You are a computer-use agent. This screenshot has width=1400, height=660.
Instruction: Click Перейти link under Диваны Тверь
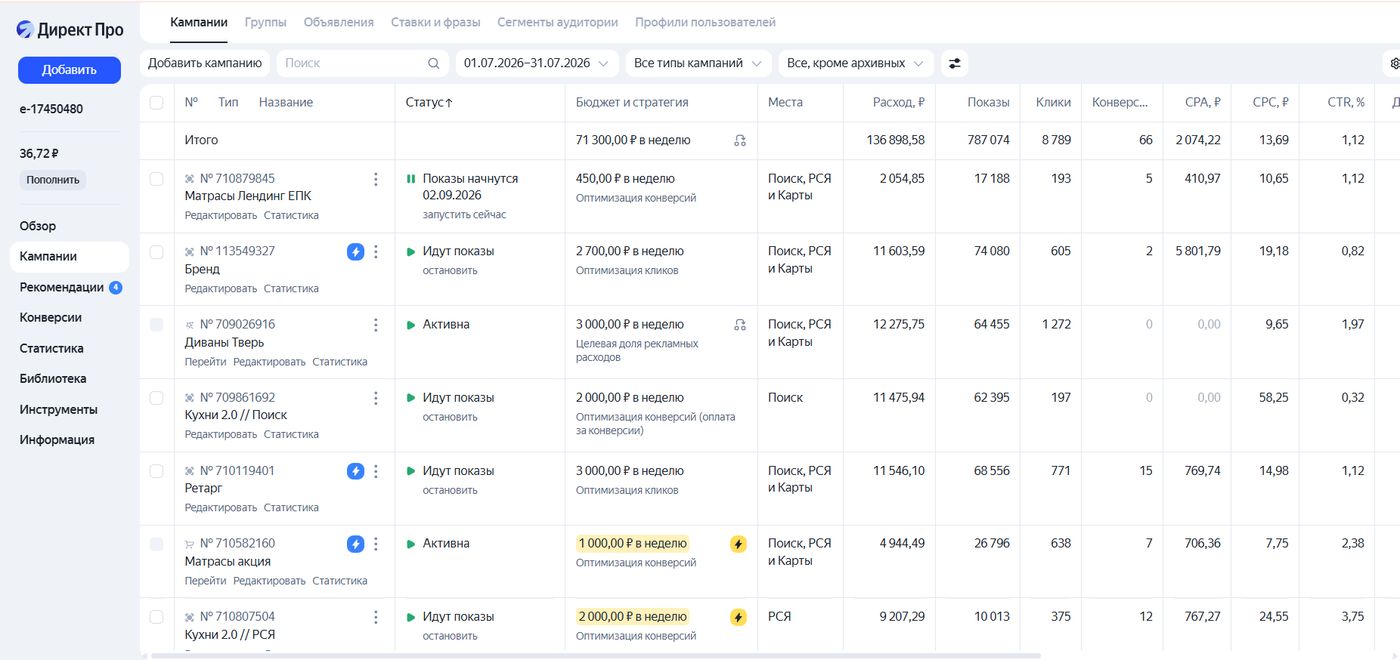pyautogui.click(x=205, y=362)
